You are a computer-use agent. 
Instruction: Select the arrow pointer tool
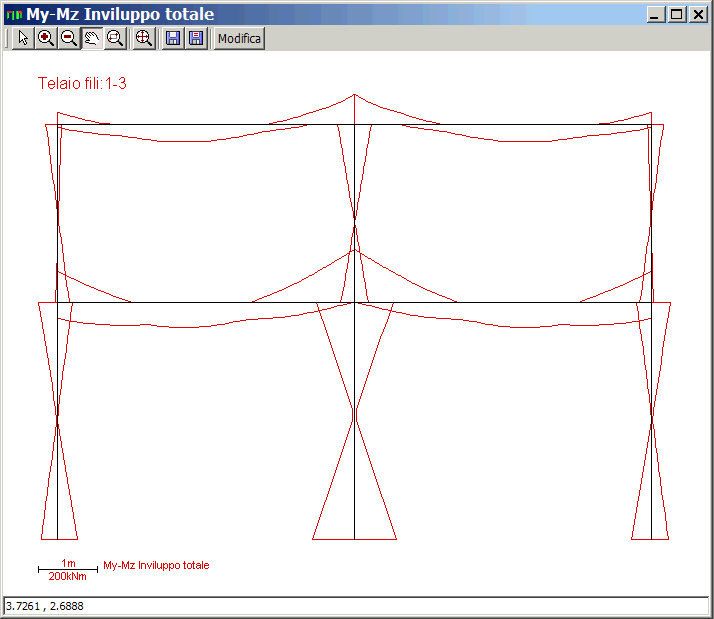pos(23,38)
